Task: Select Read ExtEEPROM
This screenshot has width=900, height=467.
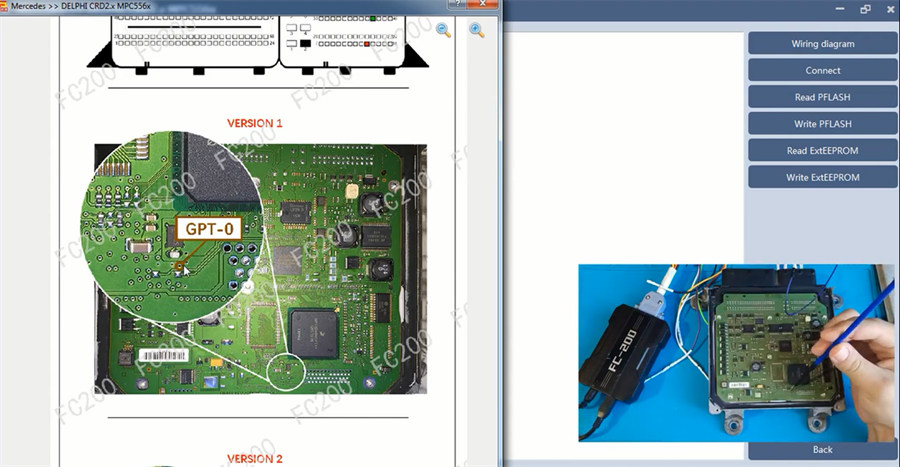Action: [823, 150]
